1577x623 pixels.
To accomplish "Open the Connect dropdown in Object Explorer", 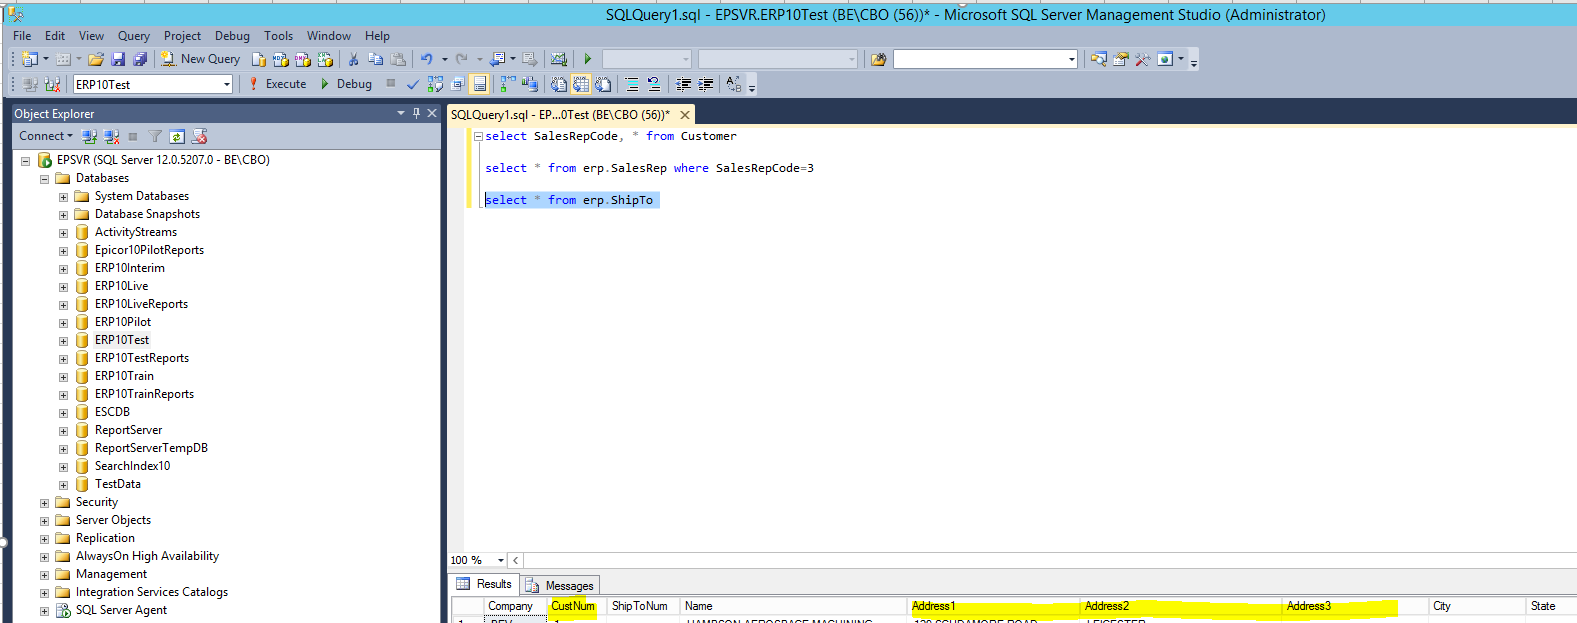I will (45, 136).
